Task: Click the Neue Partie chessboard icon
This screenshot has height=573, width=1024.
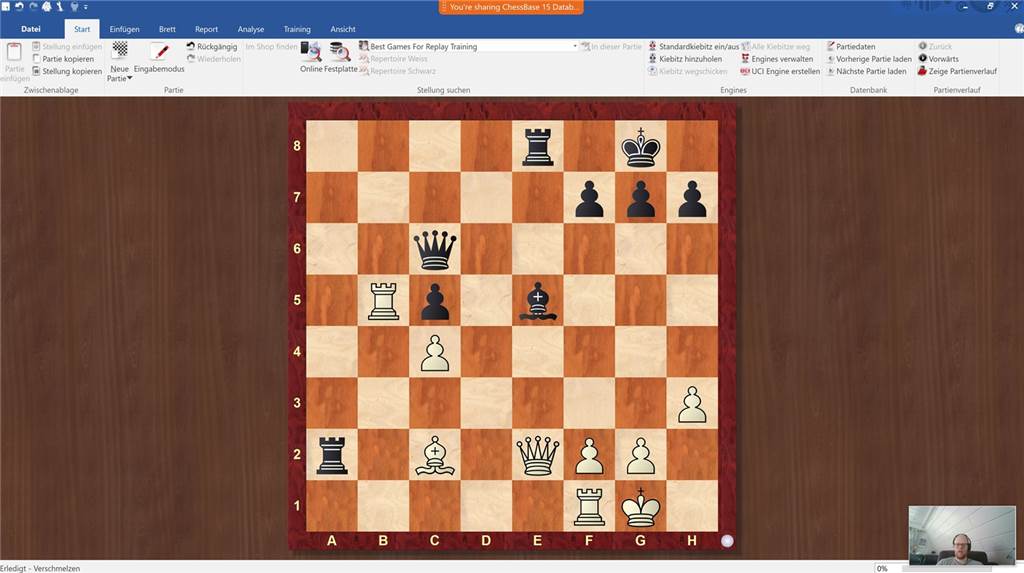Action: click(120, 50)
